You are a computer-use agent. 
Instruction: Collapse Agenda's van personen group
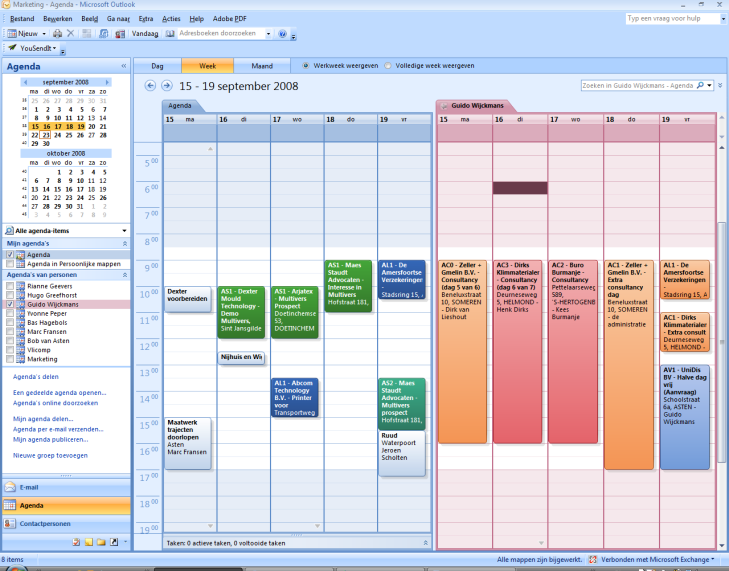(x=125, y=275)
